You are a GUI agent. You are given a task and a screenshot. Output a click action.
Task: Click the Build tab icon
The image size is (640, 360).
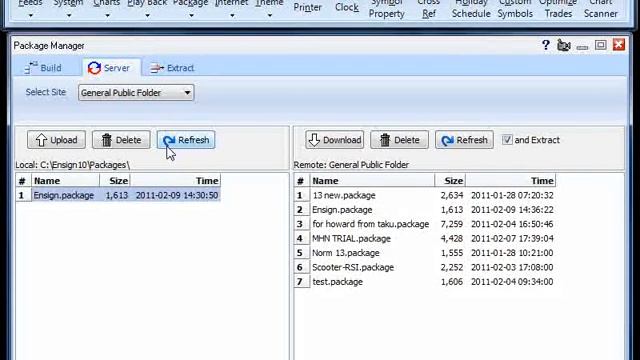31,68
